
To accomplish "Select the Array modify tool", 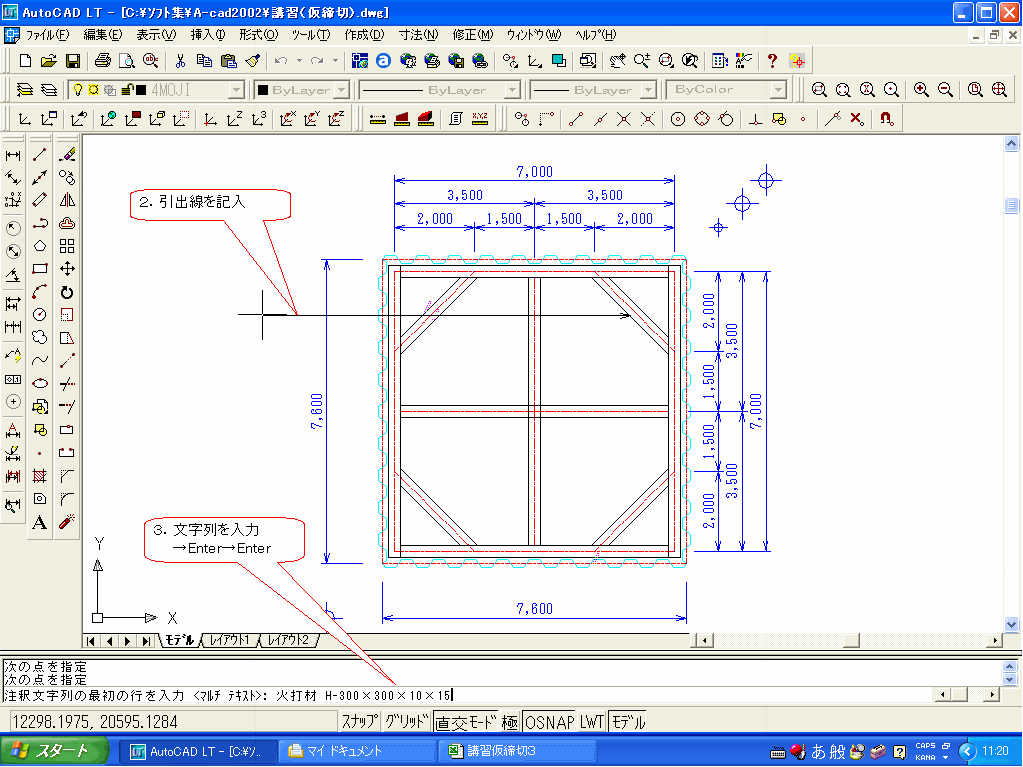I will click(x=67, y=246).
